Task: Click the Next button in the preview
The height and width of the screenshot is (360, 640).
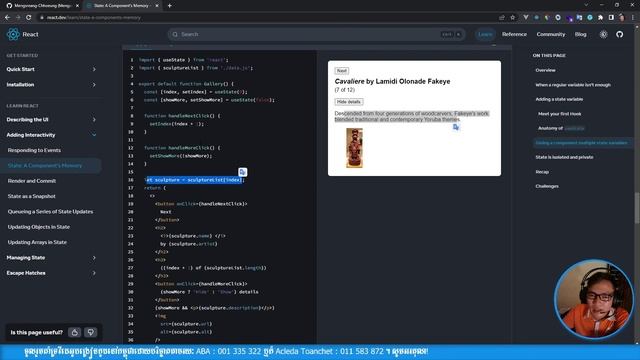Action: point(342,71)
